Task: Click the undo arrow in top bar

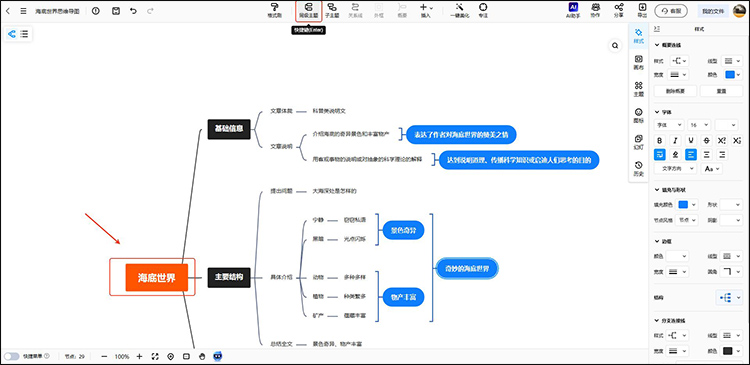Action: point(133,11)
